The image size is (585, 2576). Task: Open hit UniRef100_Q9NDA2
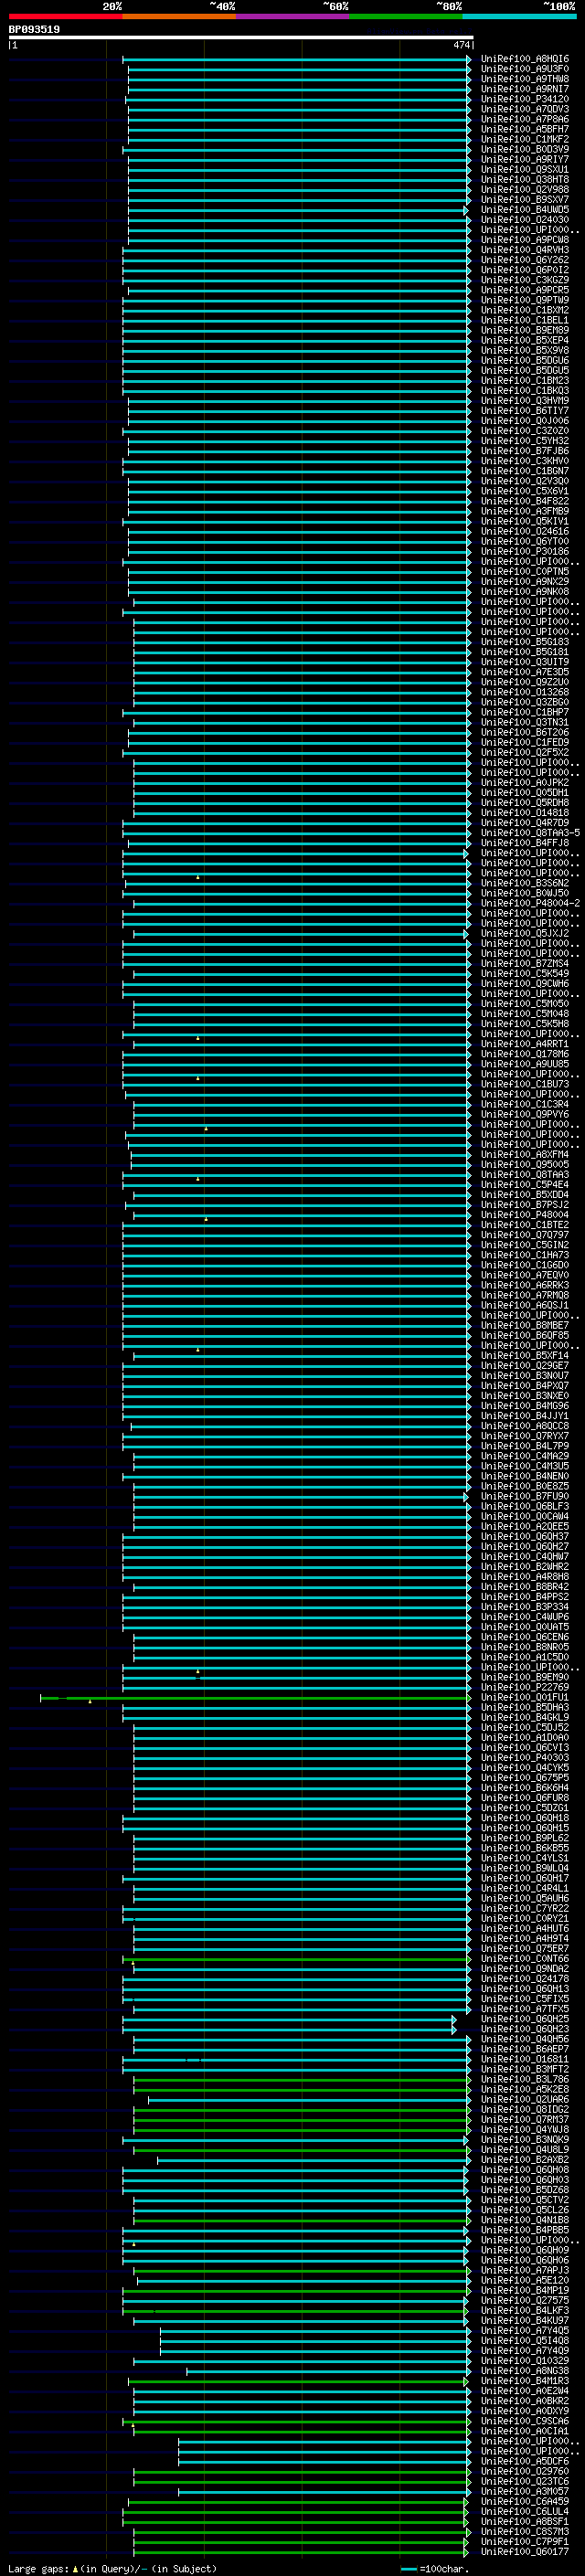pos(525,1969)
